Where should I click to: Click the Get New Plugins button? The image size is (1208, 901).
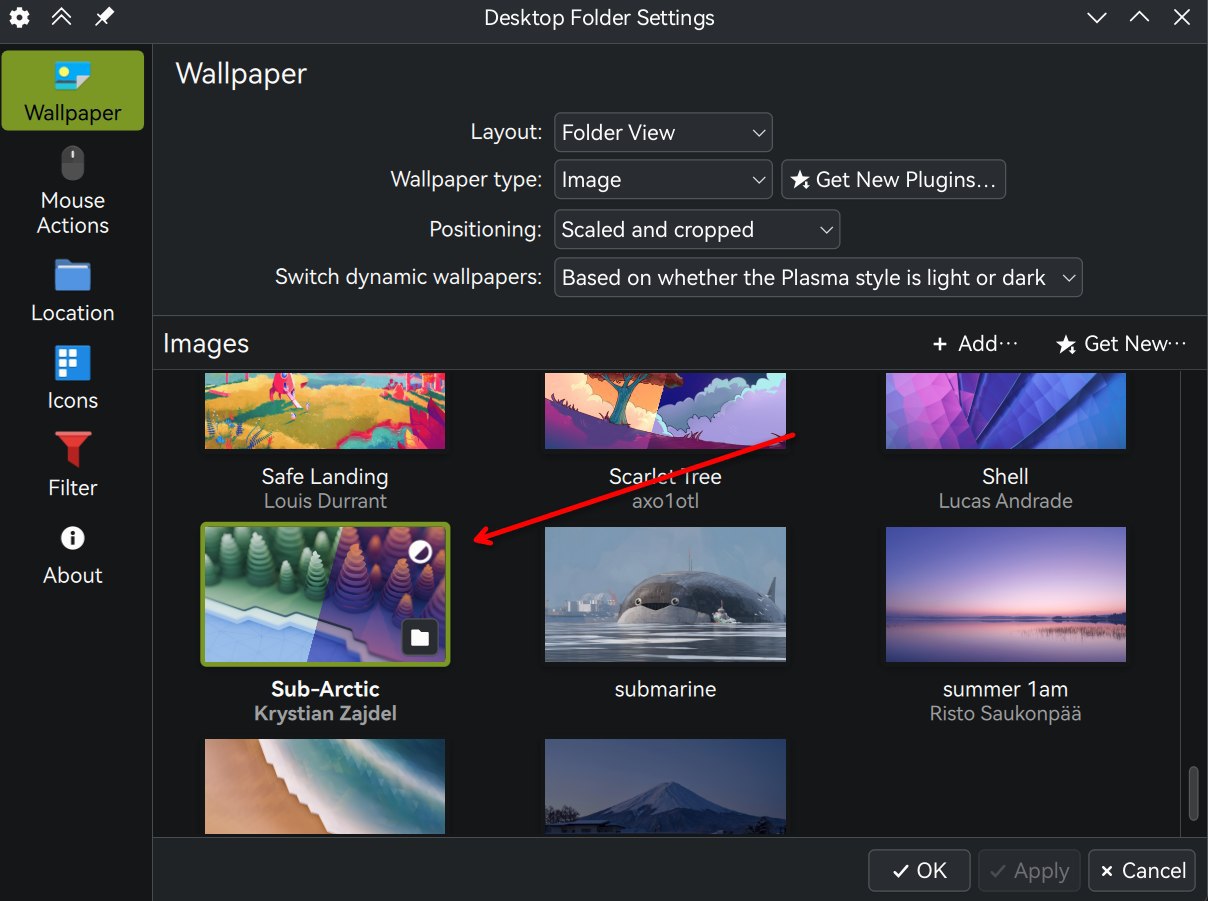(893, 179)
